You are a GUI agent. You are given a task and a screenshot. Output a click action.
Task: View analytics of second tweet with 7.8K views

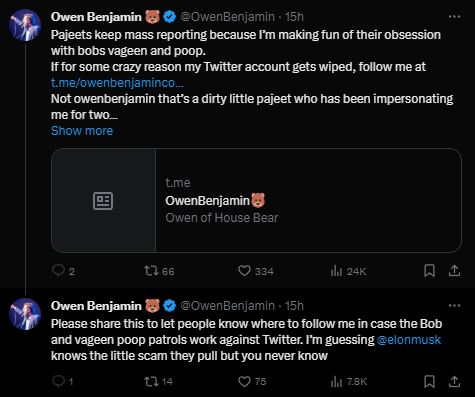coord(349,382)
